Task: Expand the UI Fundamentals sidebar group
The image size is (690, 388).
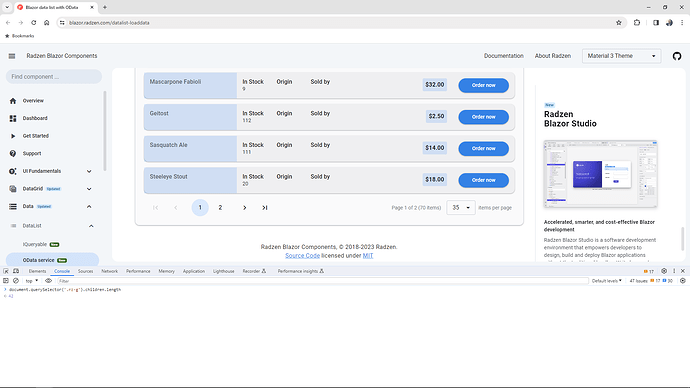Action: (89, 171)
